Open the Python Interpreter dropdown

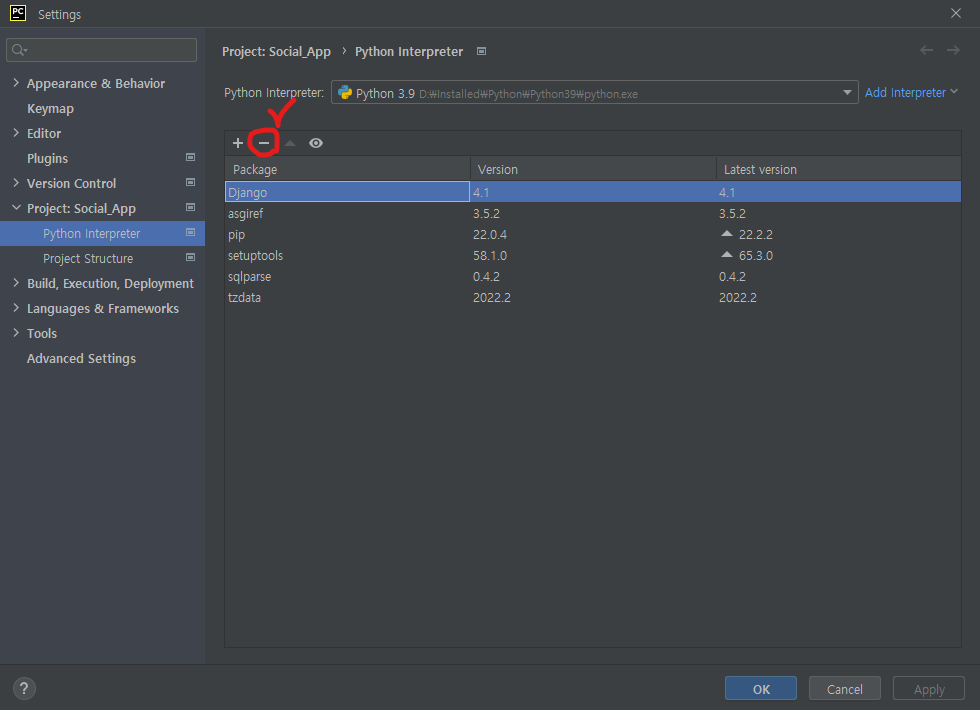pos(847,92)
